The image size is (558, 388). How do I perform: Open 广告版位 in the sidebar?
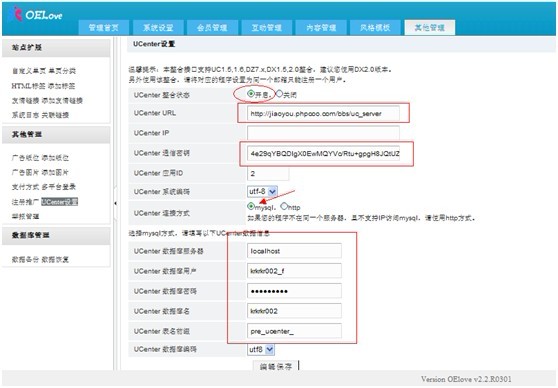click(x=26, y=158)
